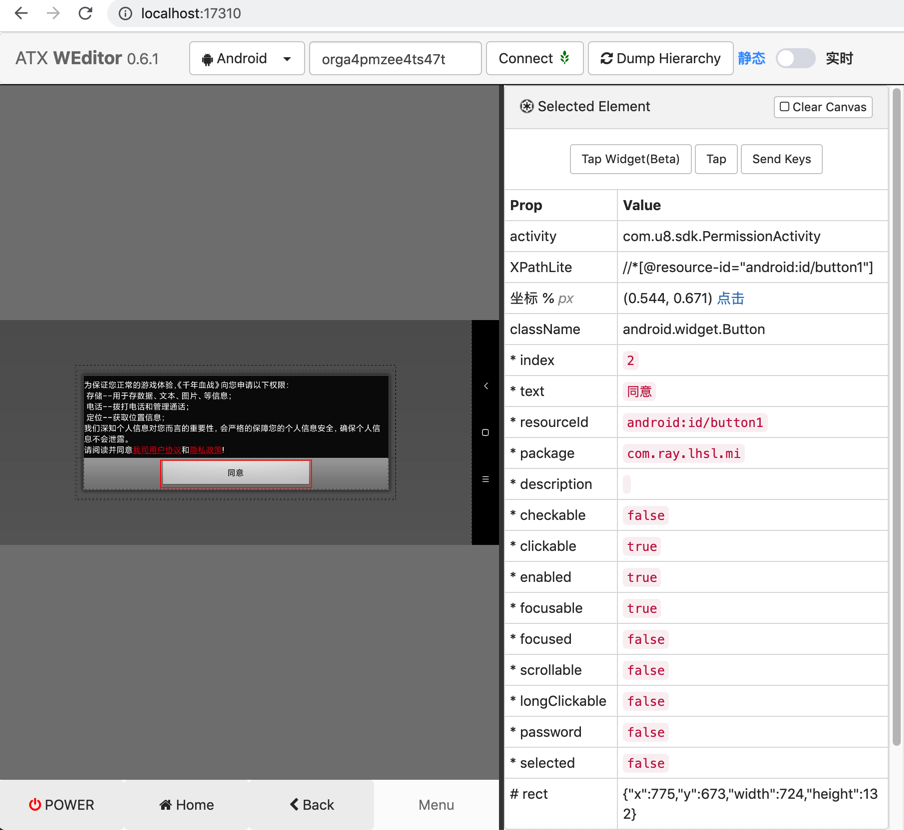Image resolution: width=904 pixels, height=830 pixels.
Task: Click the focusable value true
Action: (x=642, y=609)
